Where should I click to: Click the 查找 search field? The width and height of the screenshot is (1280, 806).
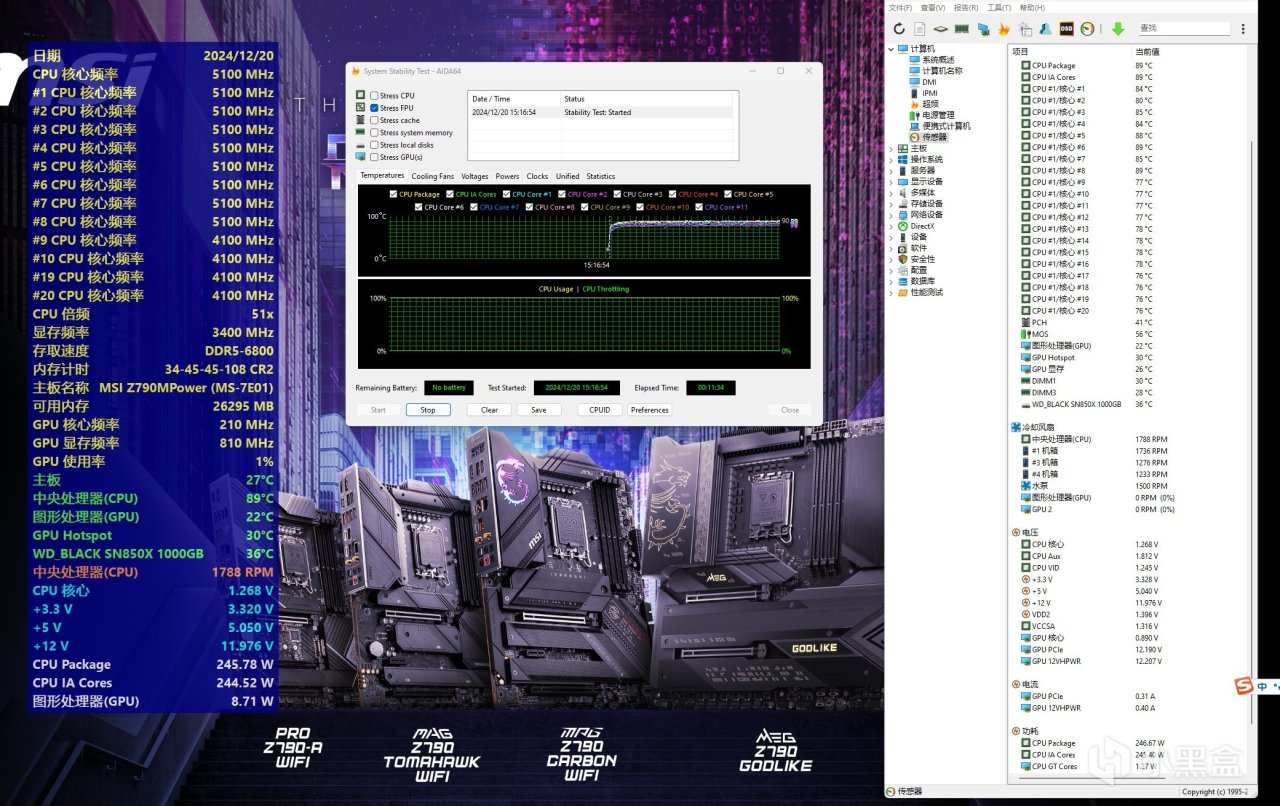click(1183, 29)
